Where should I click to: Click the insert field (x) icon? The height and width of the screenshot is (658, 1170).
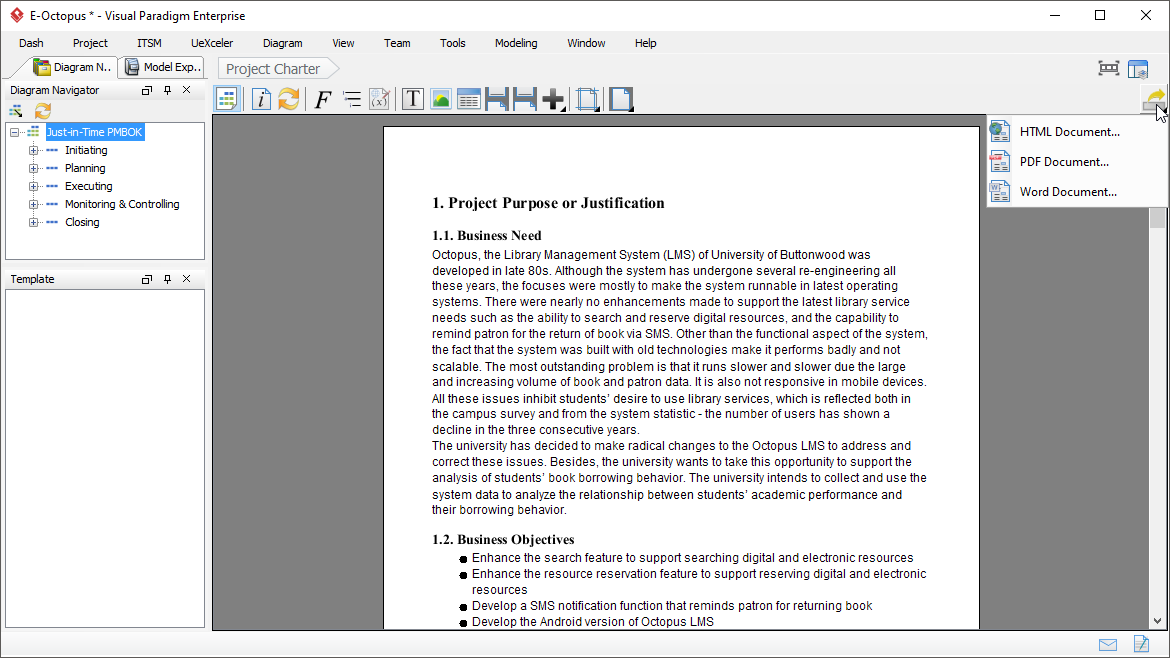coord(380,98)
